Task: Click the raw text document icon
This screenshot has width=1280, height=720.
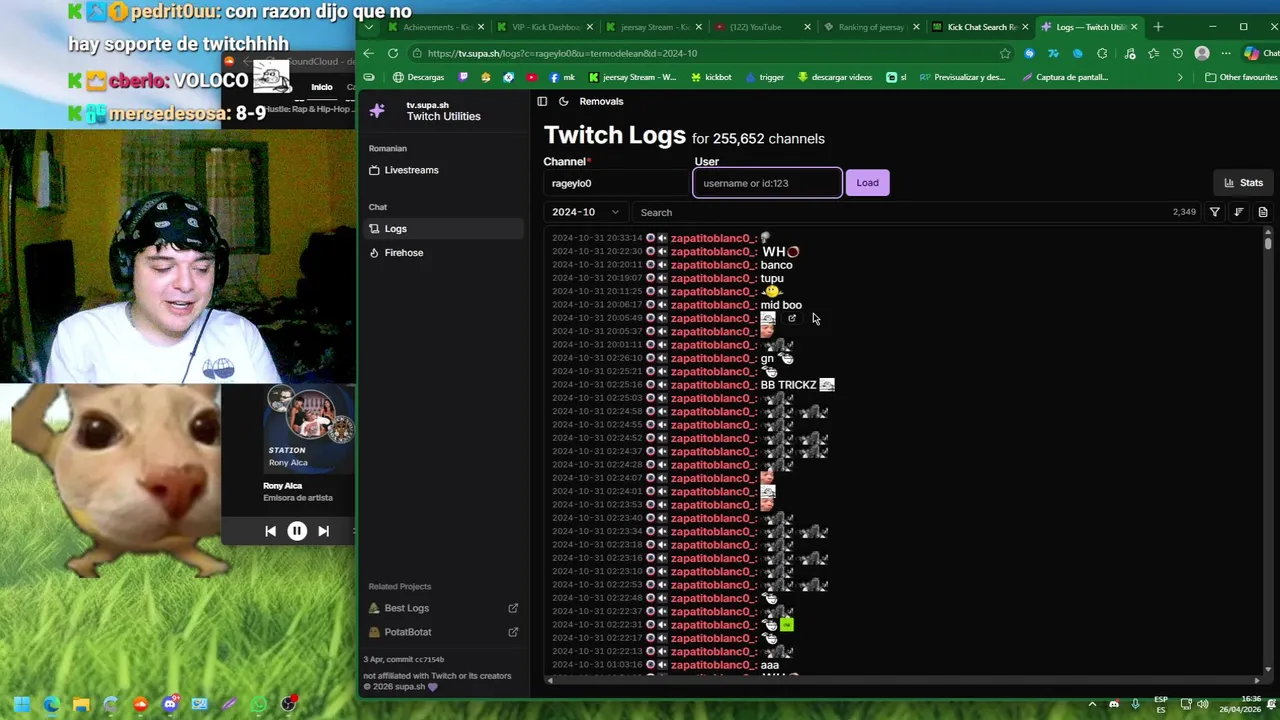Action: pos(1263,212)
